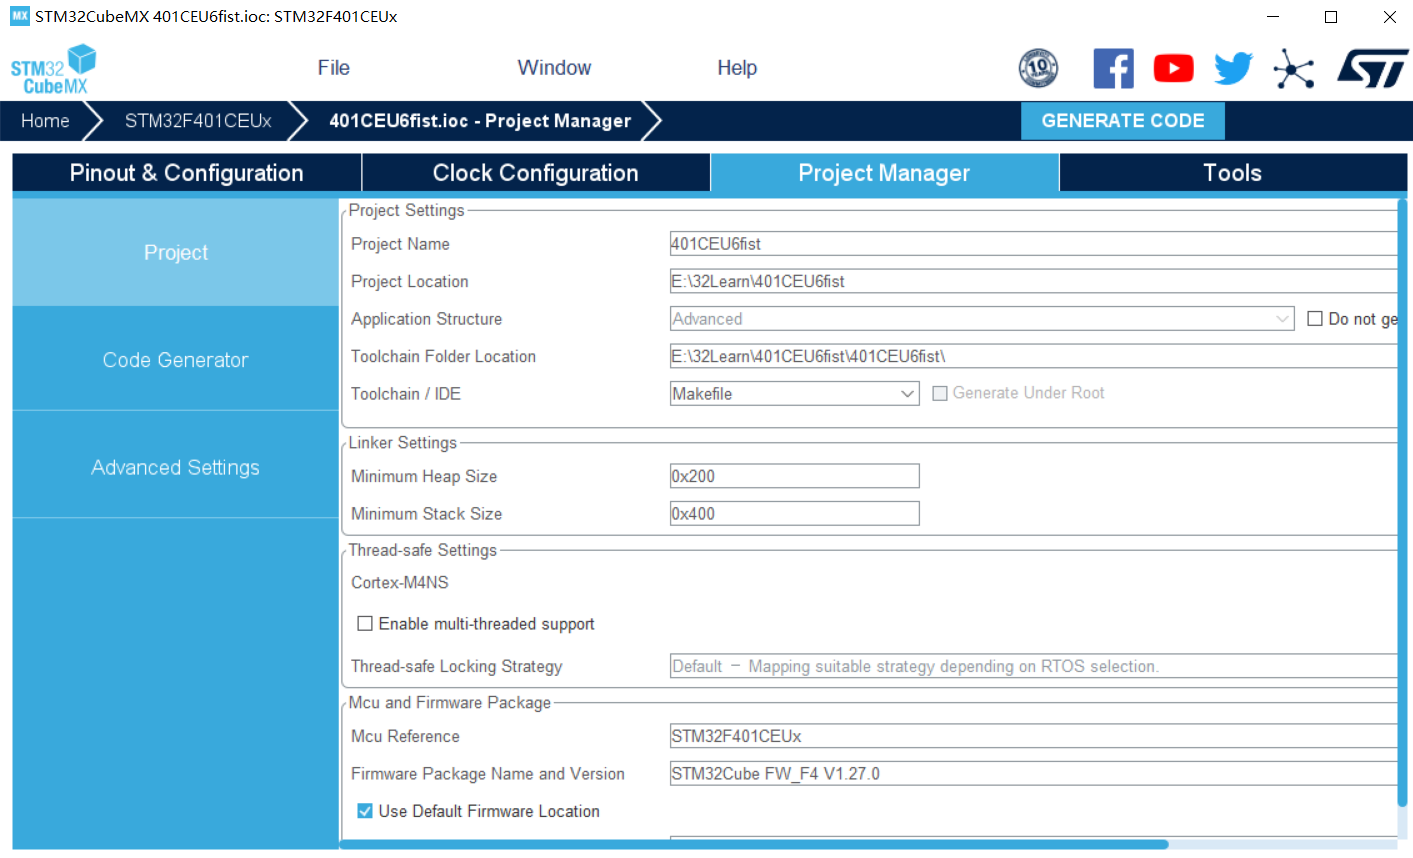Open the YouTube icon link
The width and height of the screenshot is (1413, 858).
tap(1173, 68)
